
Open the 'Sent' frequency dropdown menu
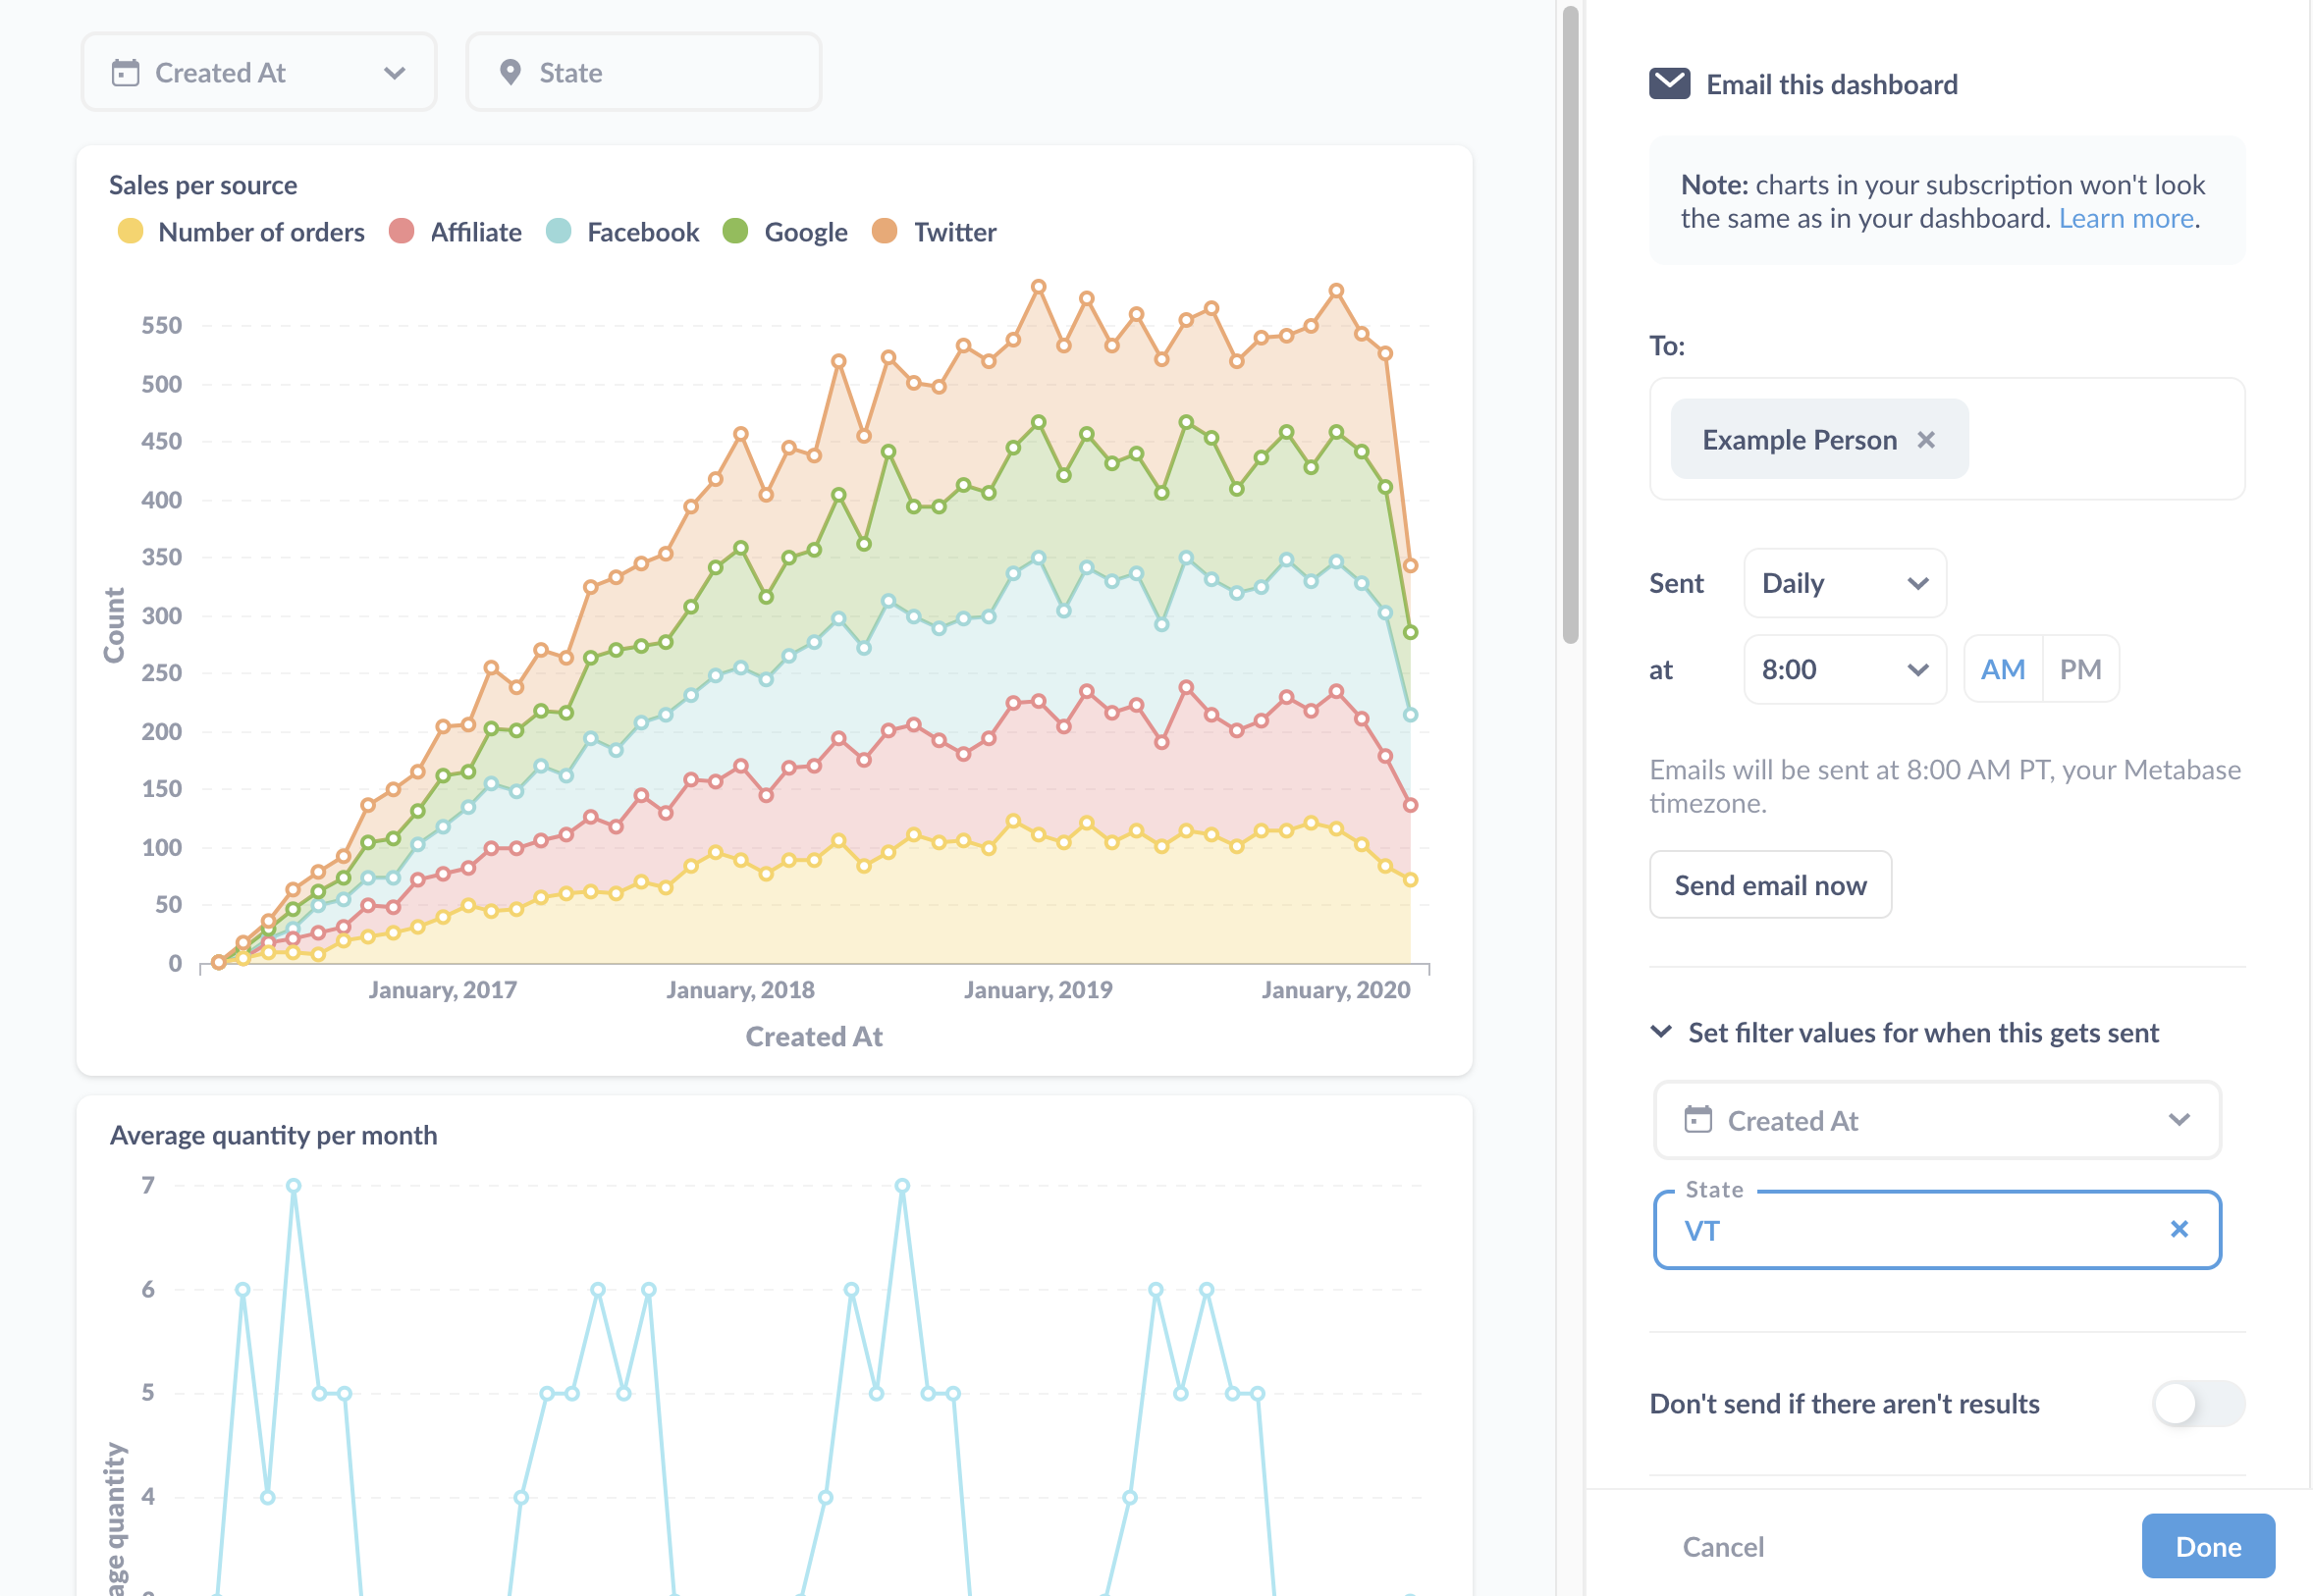(1846, 582)
